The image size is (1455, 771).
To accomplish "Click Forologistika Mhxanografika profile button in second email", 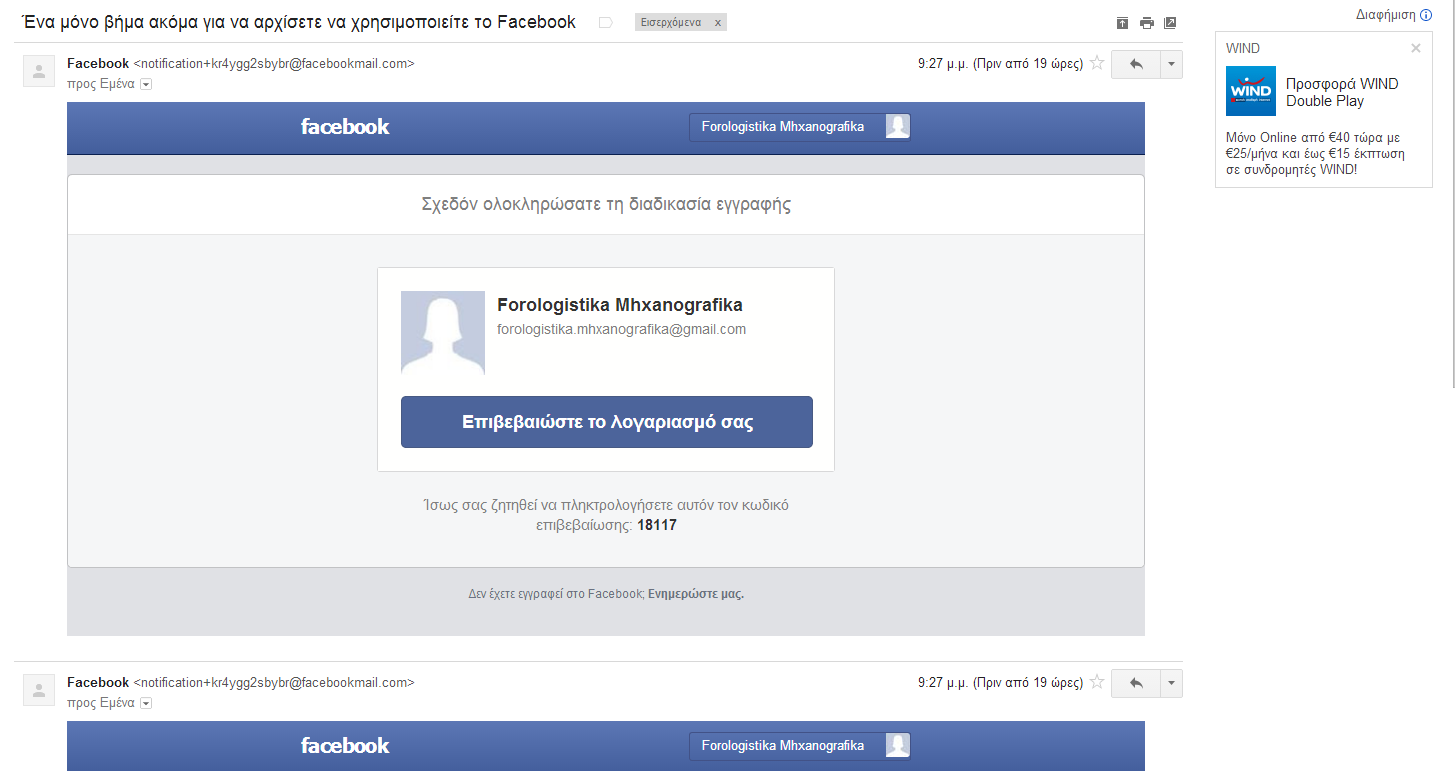I will (800, 746).
